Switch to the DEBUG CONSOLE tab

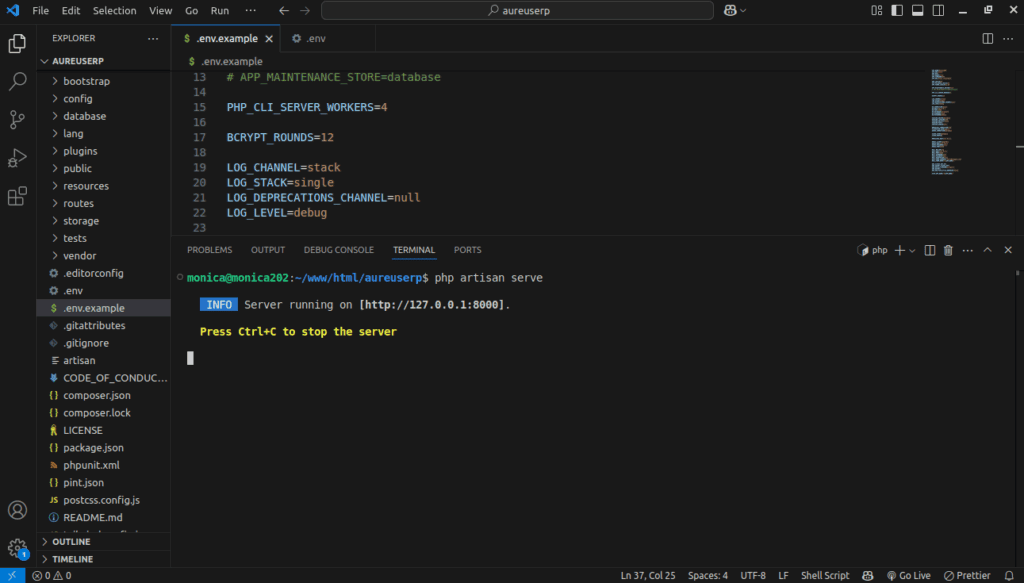pyautogui.click(x=339, y=250)
